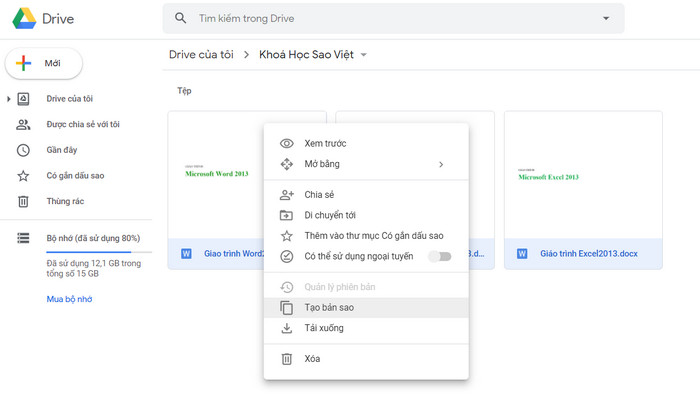This screenshot has height=398, width=700.
Task: Click the offline checkmark circle icon
Action: point(287,256)
